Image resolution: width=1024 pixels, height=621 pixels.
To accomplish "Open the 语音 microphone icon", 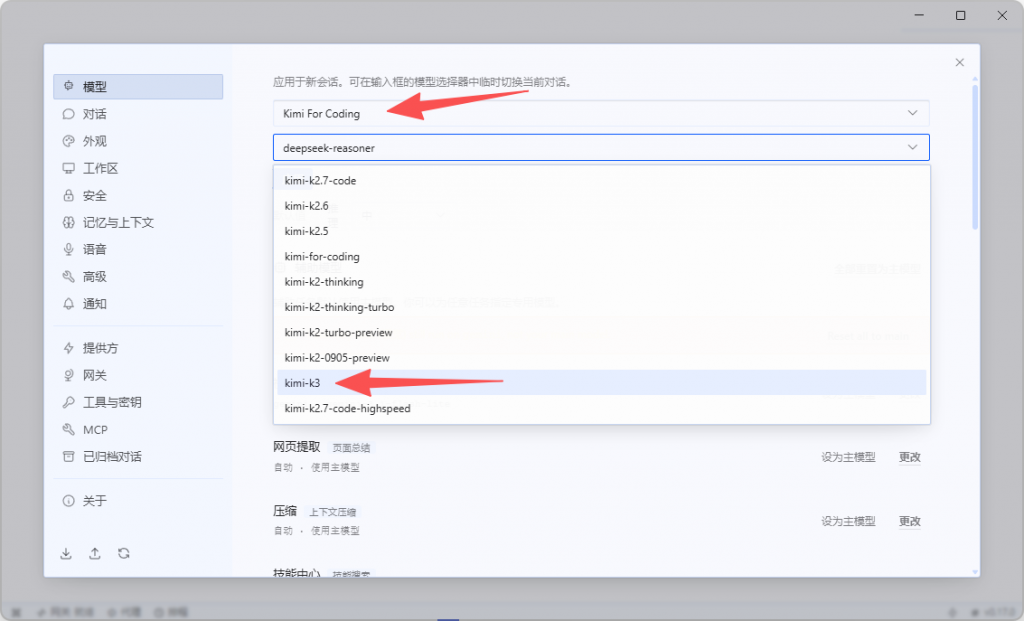I will 69,249.
